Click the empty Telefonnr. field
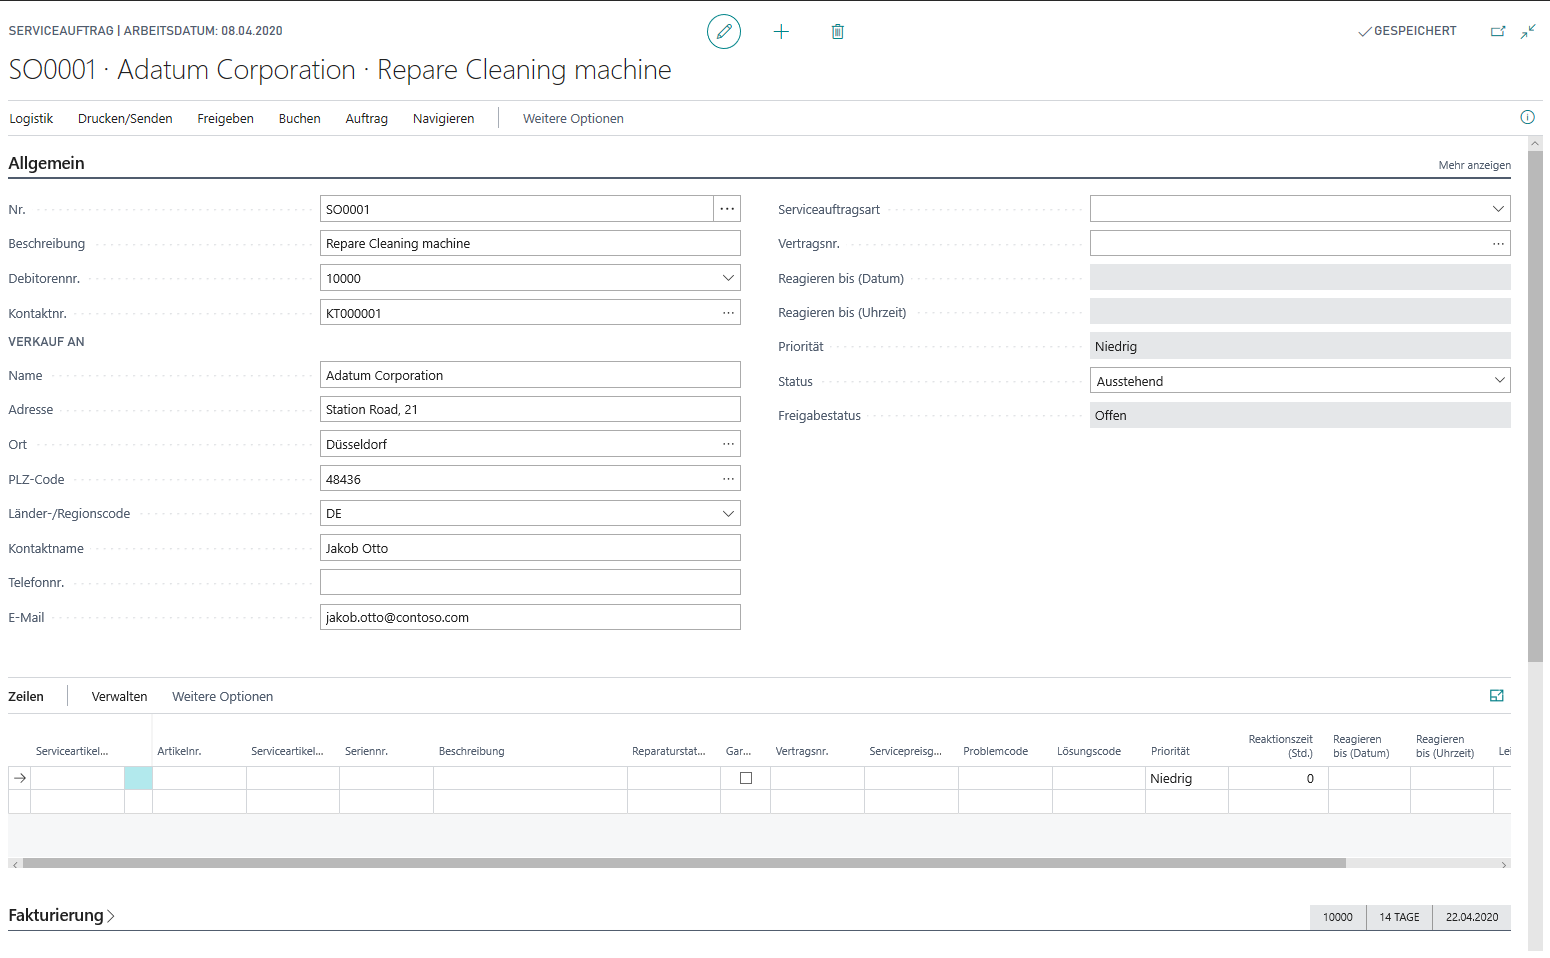This screenshot has width=1550, height=958. click(x=530, y=582)
